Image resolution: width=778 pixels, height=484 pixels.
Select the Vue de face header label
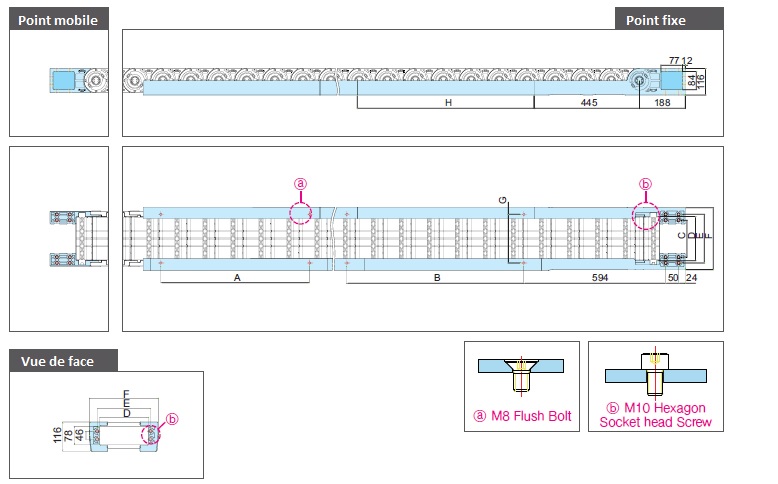[63, 361]
